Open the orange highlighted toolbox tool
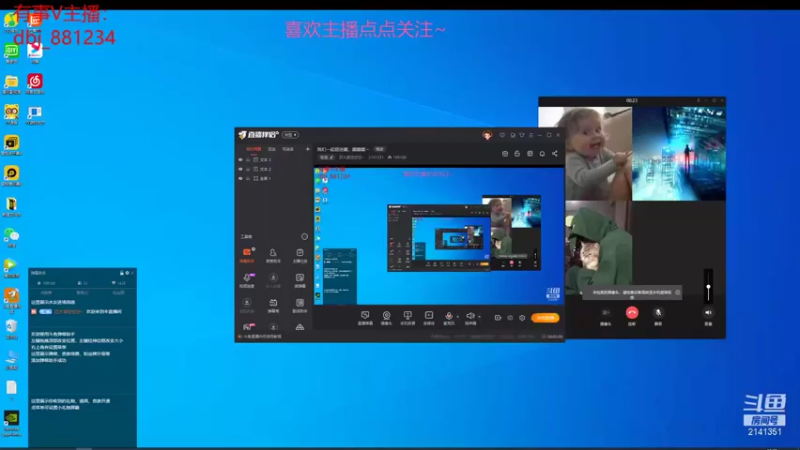The image size is (800, 450). click(247, 255)
